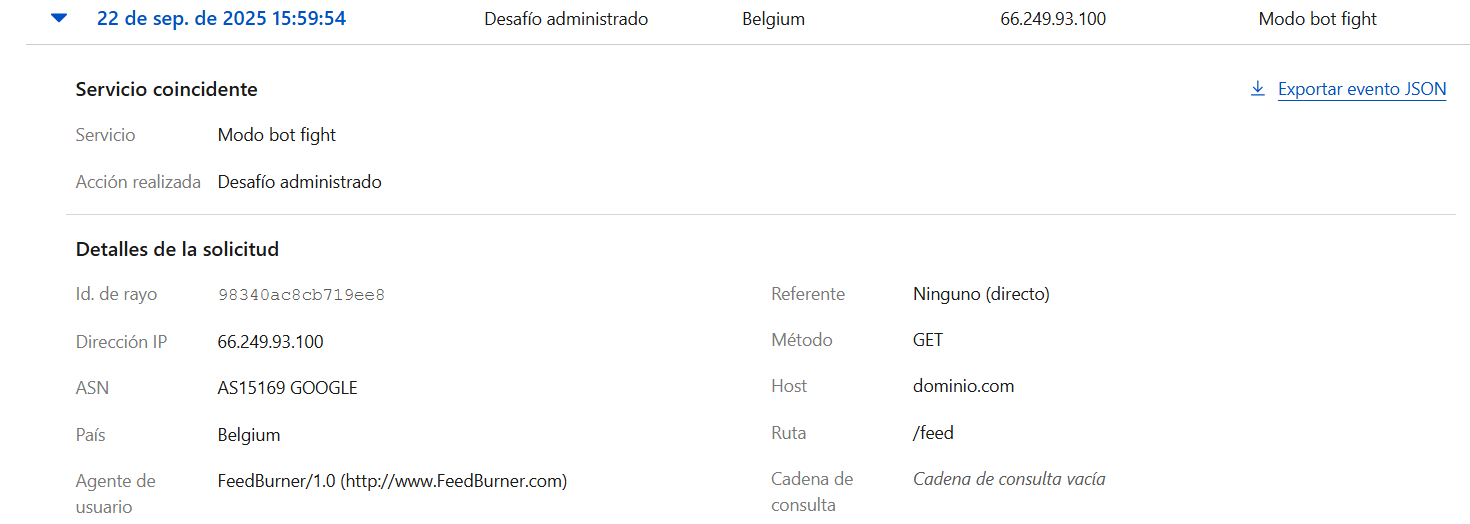Click the event timestamp 22 de sep. de 2025
This screenshot has height=524, width=1470.
(221, 18)
